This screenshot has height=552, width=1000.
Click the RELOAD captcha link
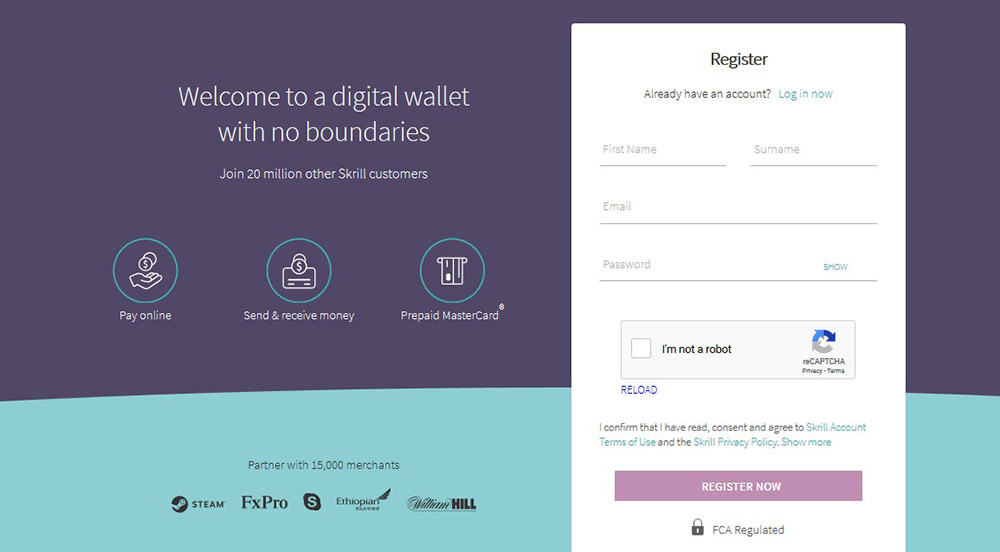(x=639, y=390)
